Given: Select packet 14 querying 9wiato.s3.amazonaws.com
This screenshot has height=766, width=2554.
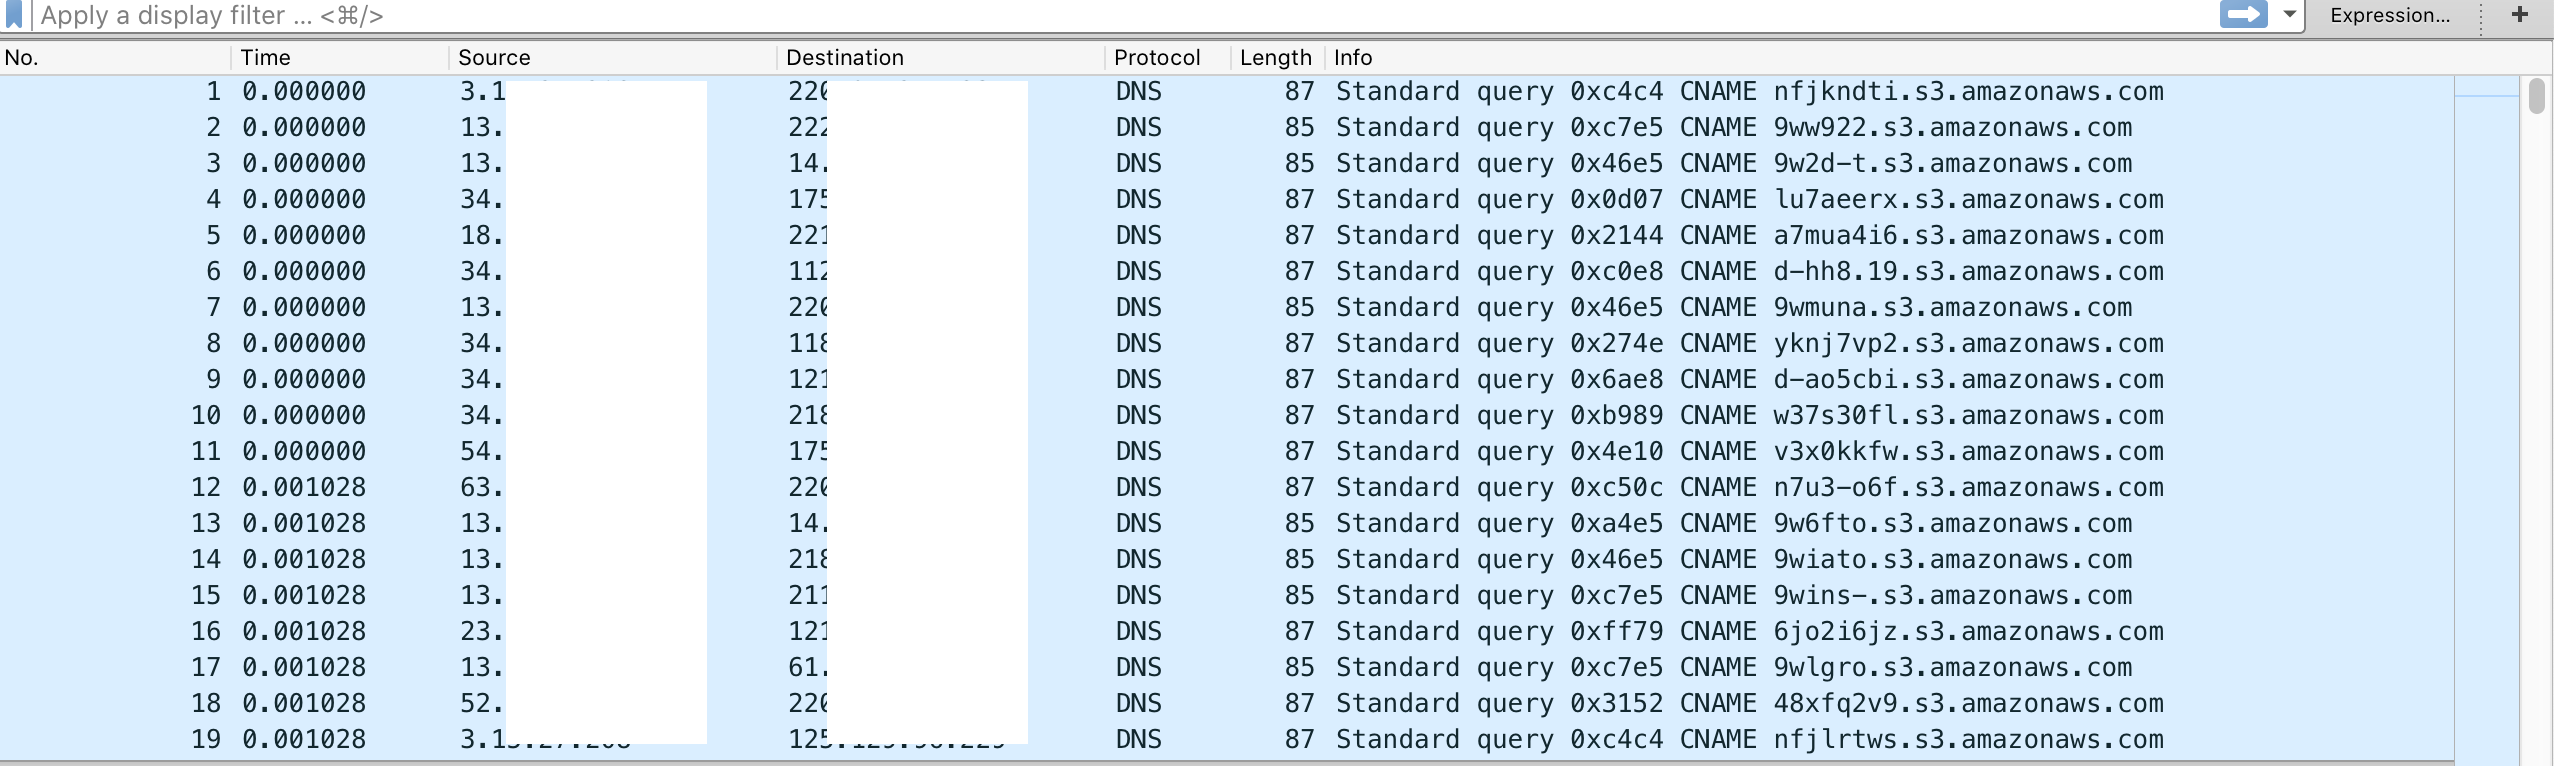Looking at the screenshot, I should (1227, 559).
